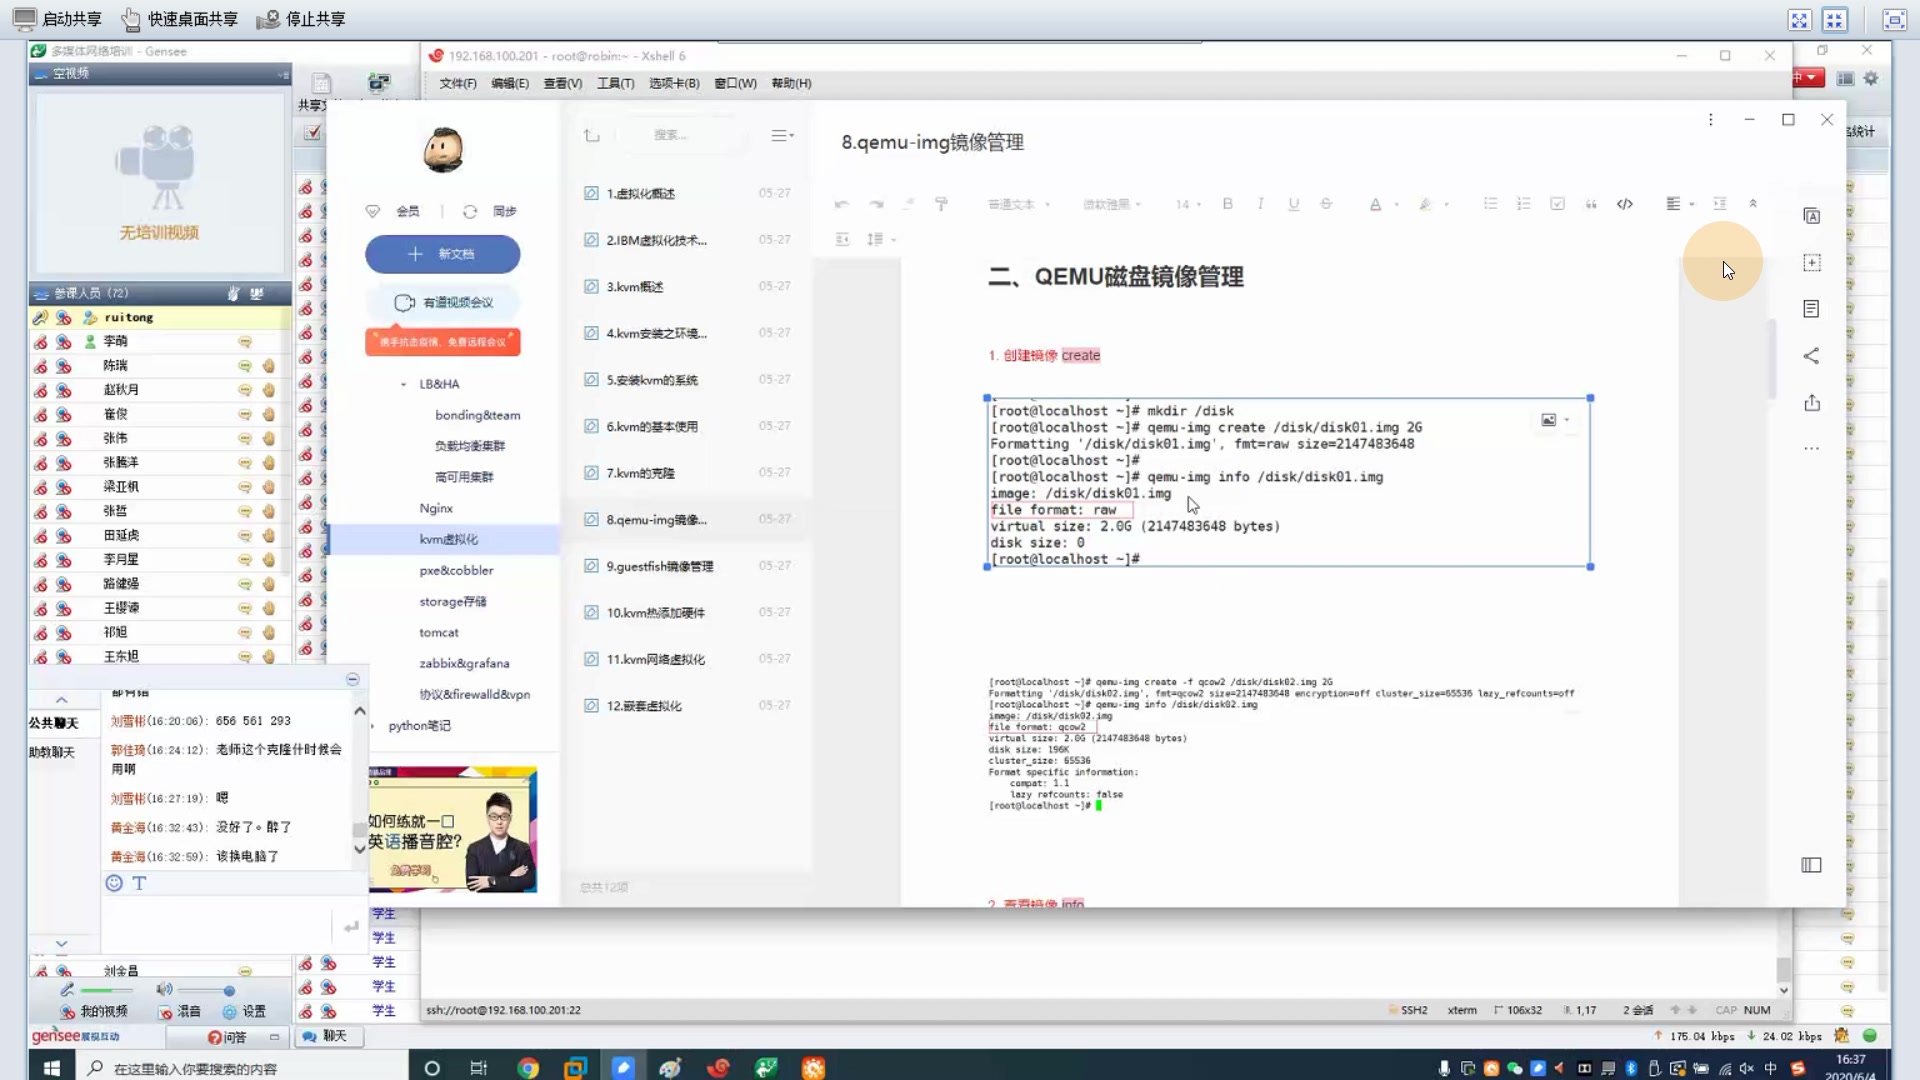Click the 新文档 button
The width and height of the screenshot is (1920, 1080).
(x=442, y=254)
